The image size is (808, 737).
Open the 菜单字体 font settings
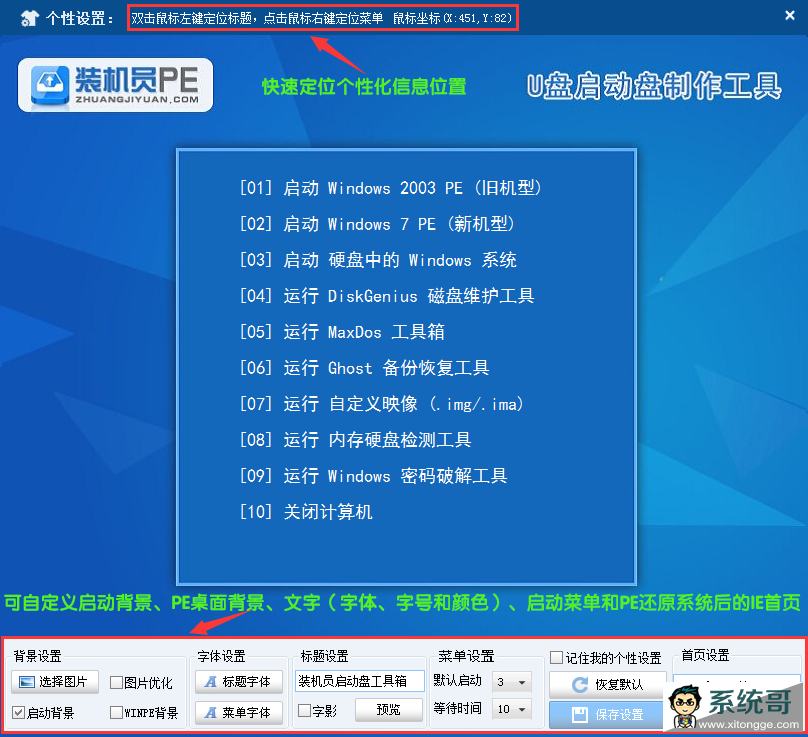click(x=239, y=713)
